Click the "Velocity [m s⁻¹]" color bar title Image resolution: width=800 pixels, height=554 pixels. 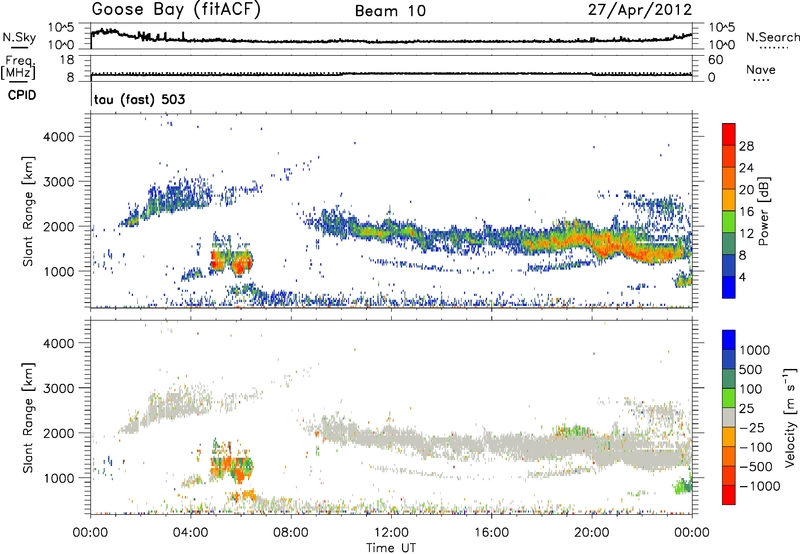pyautogui.click(x=790, y=417)
